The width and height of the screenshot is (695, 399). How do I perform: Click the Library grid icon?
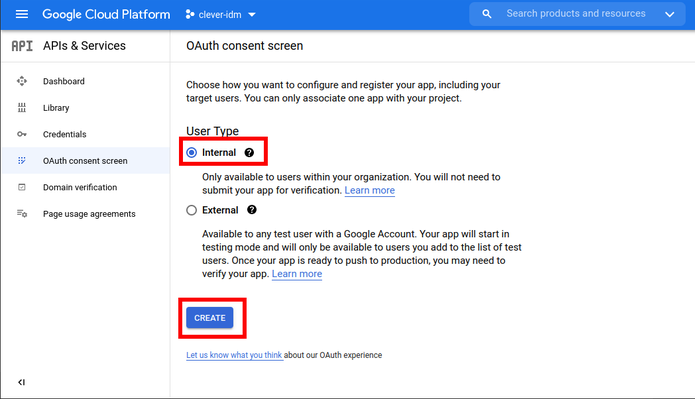(x=22, y=108)
